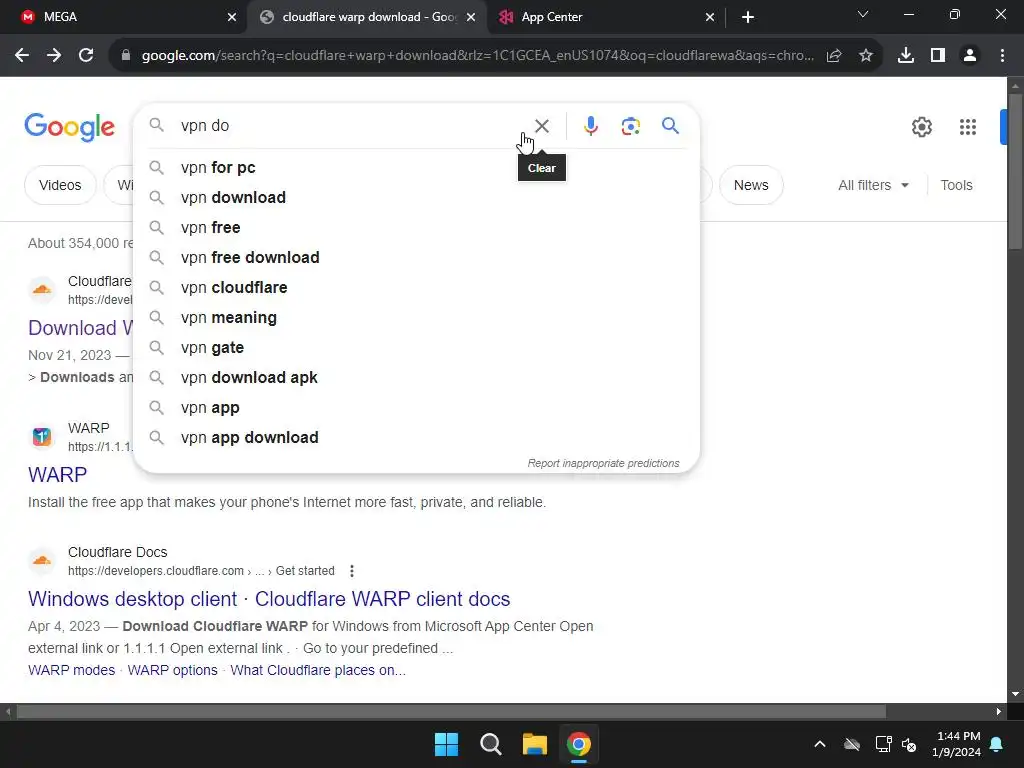Viewport: 1024px width, 768px height.
Task: Expand the All filters dropdown
Action: (873, 185)
